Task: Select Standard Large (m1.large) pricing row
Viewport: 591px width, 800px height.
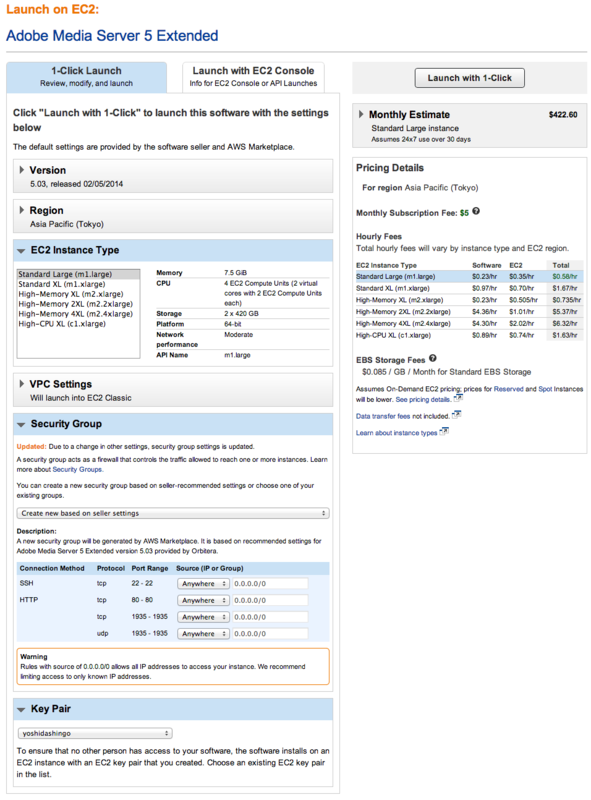Action: 469,277
